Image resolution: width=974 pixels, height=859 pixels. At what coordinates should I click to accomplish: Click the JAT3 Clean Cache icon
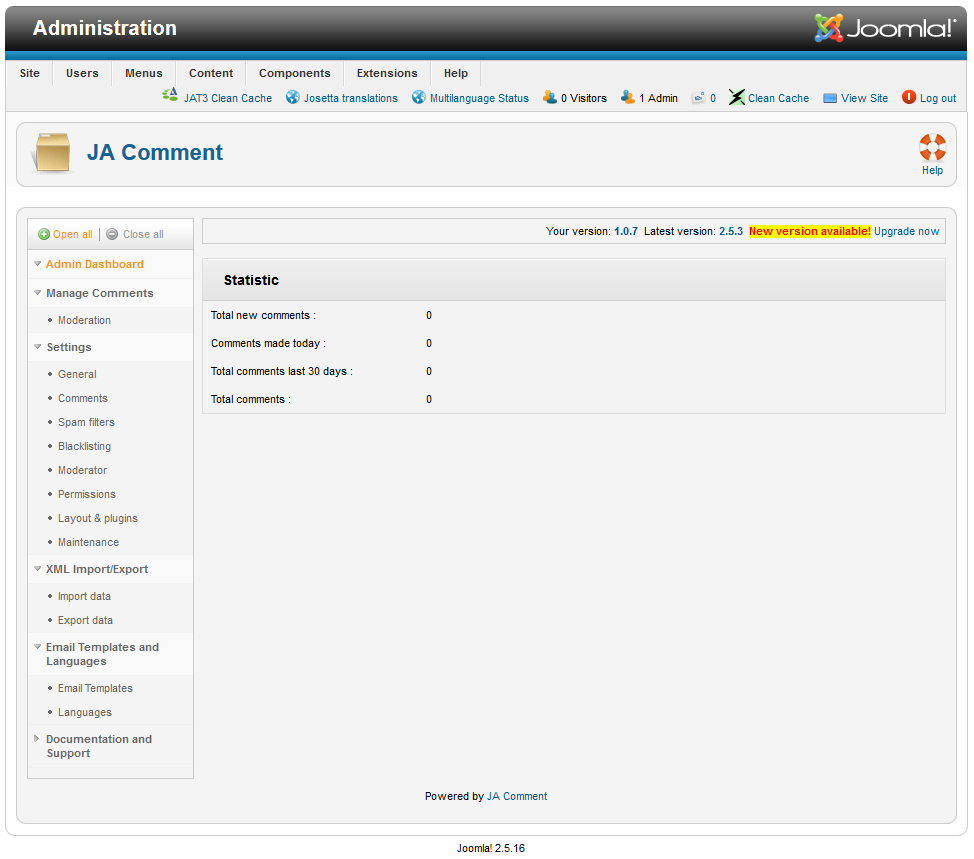[x=170, y=96]
